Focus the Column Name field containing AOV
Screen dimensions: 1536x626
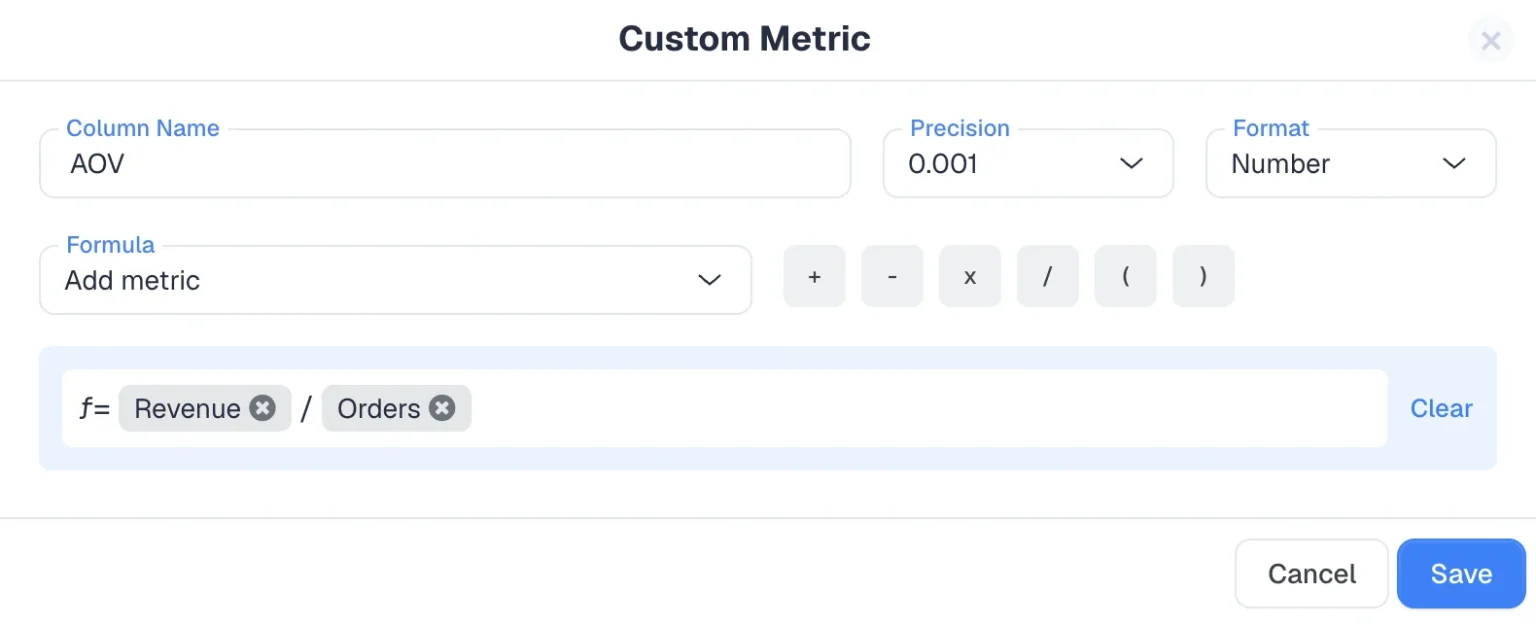click(x=445, y=163)
